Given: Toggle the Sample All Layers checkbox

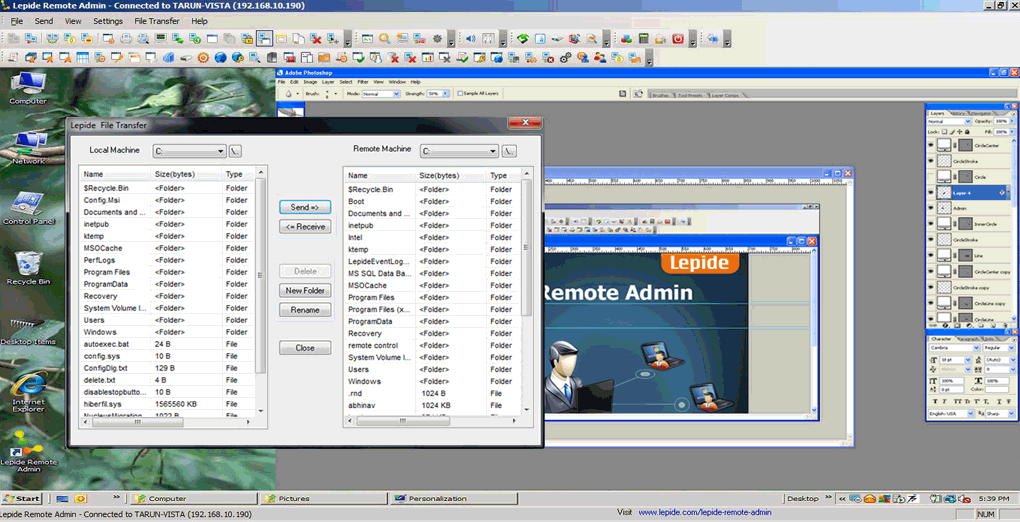Looking at the screenshot, I should tap(461, 94).
